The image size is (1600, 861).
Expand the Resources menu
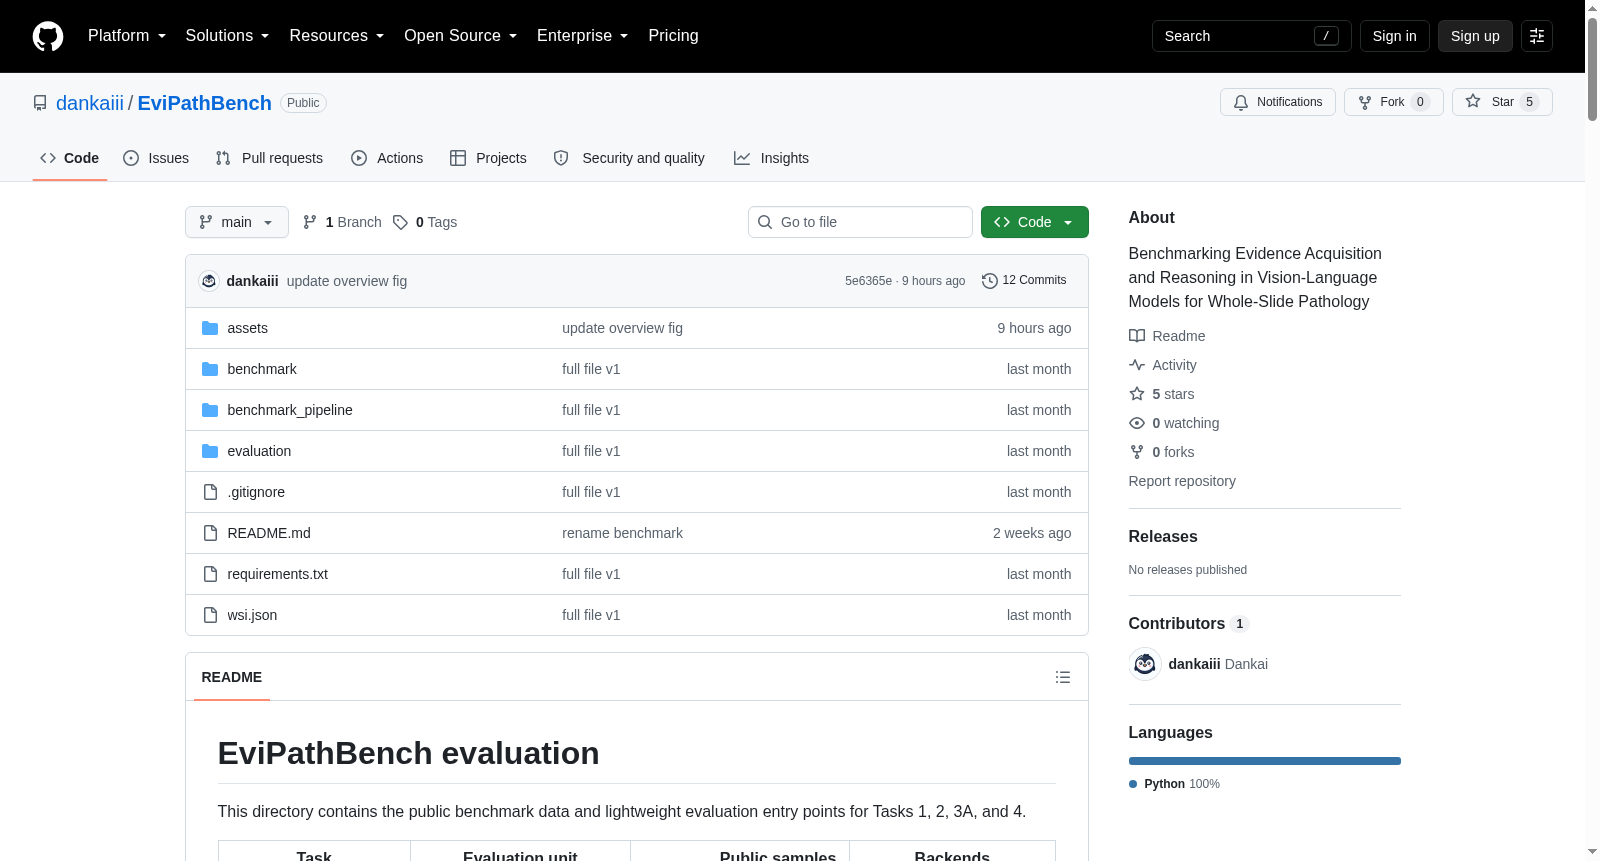(x=336, y=36)
